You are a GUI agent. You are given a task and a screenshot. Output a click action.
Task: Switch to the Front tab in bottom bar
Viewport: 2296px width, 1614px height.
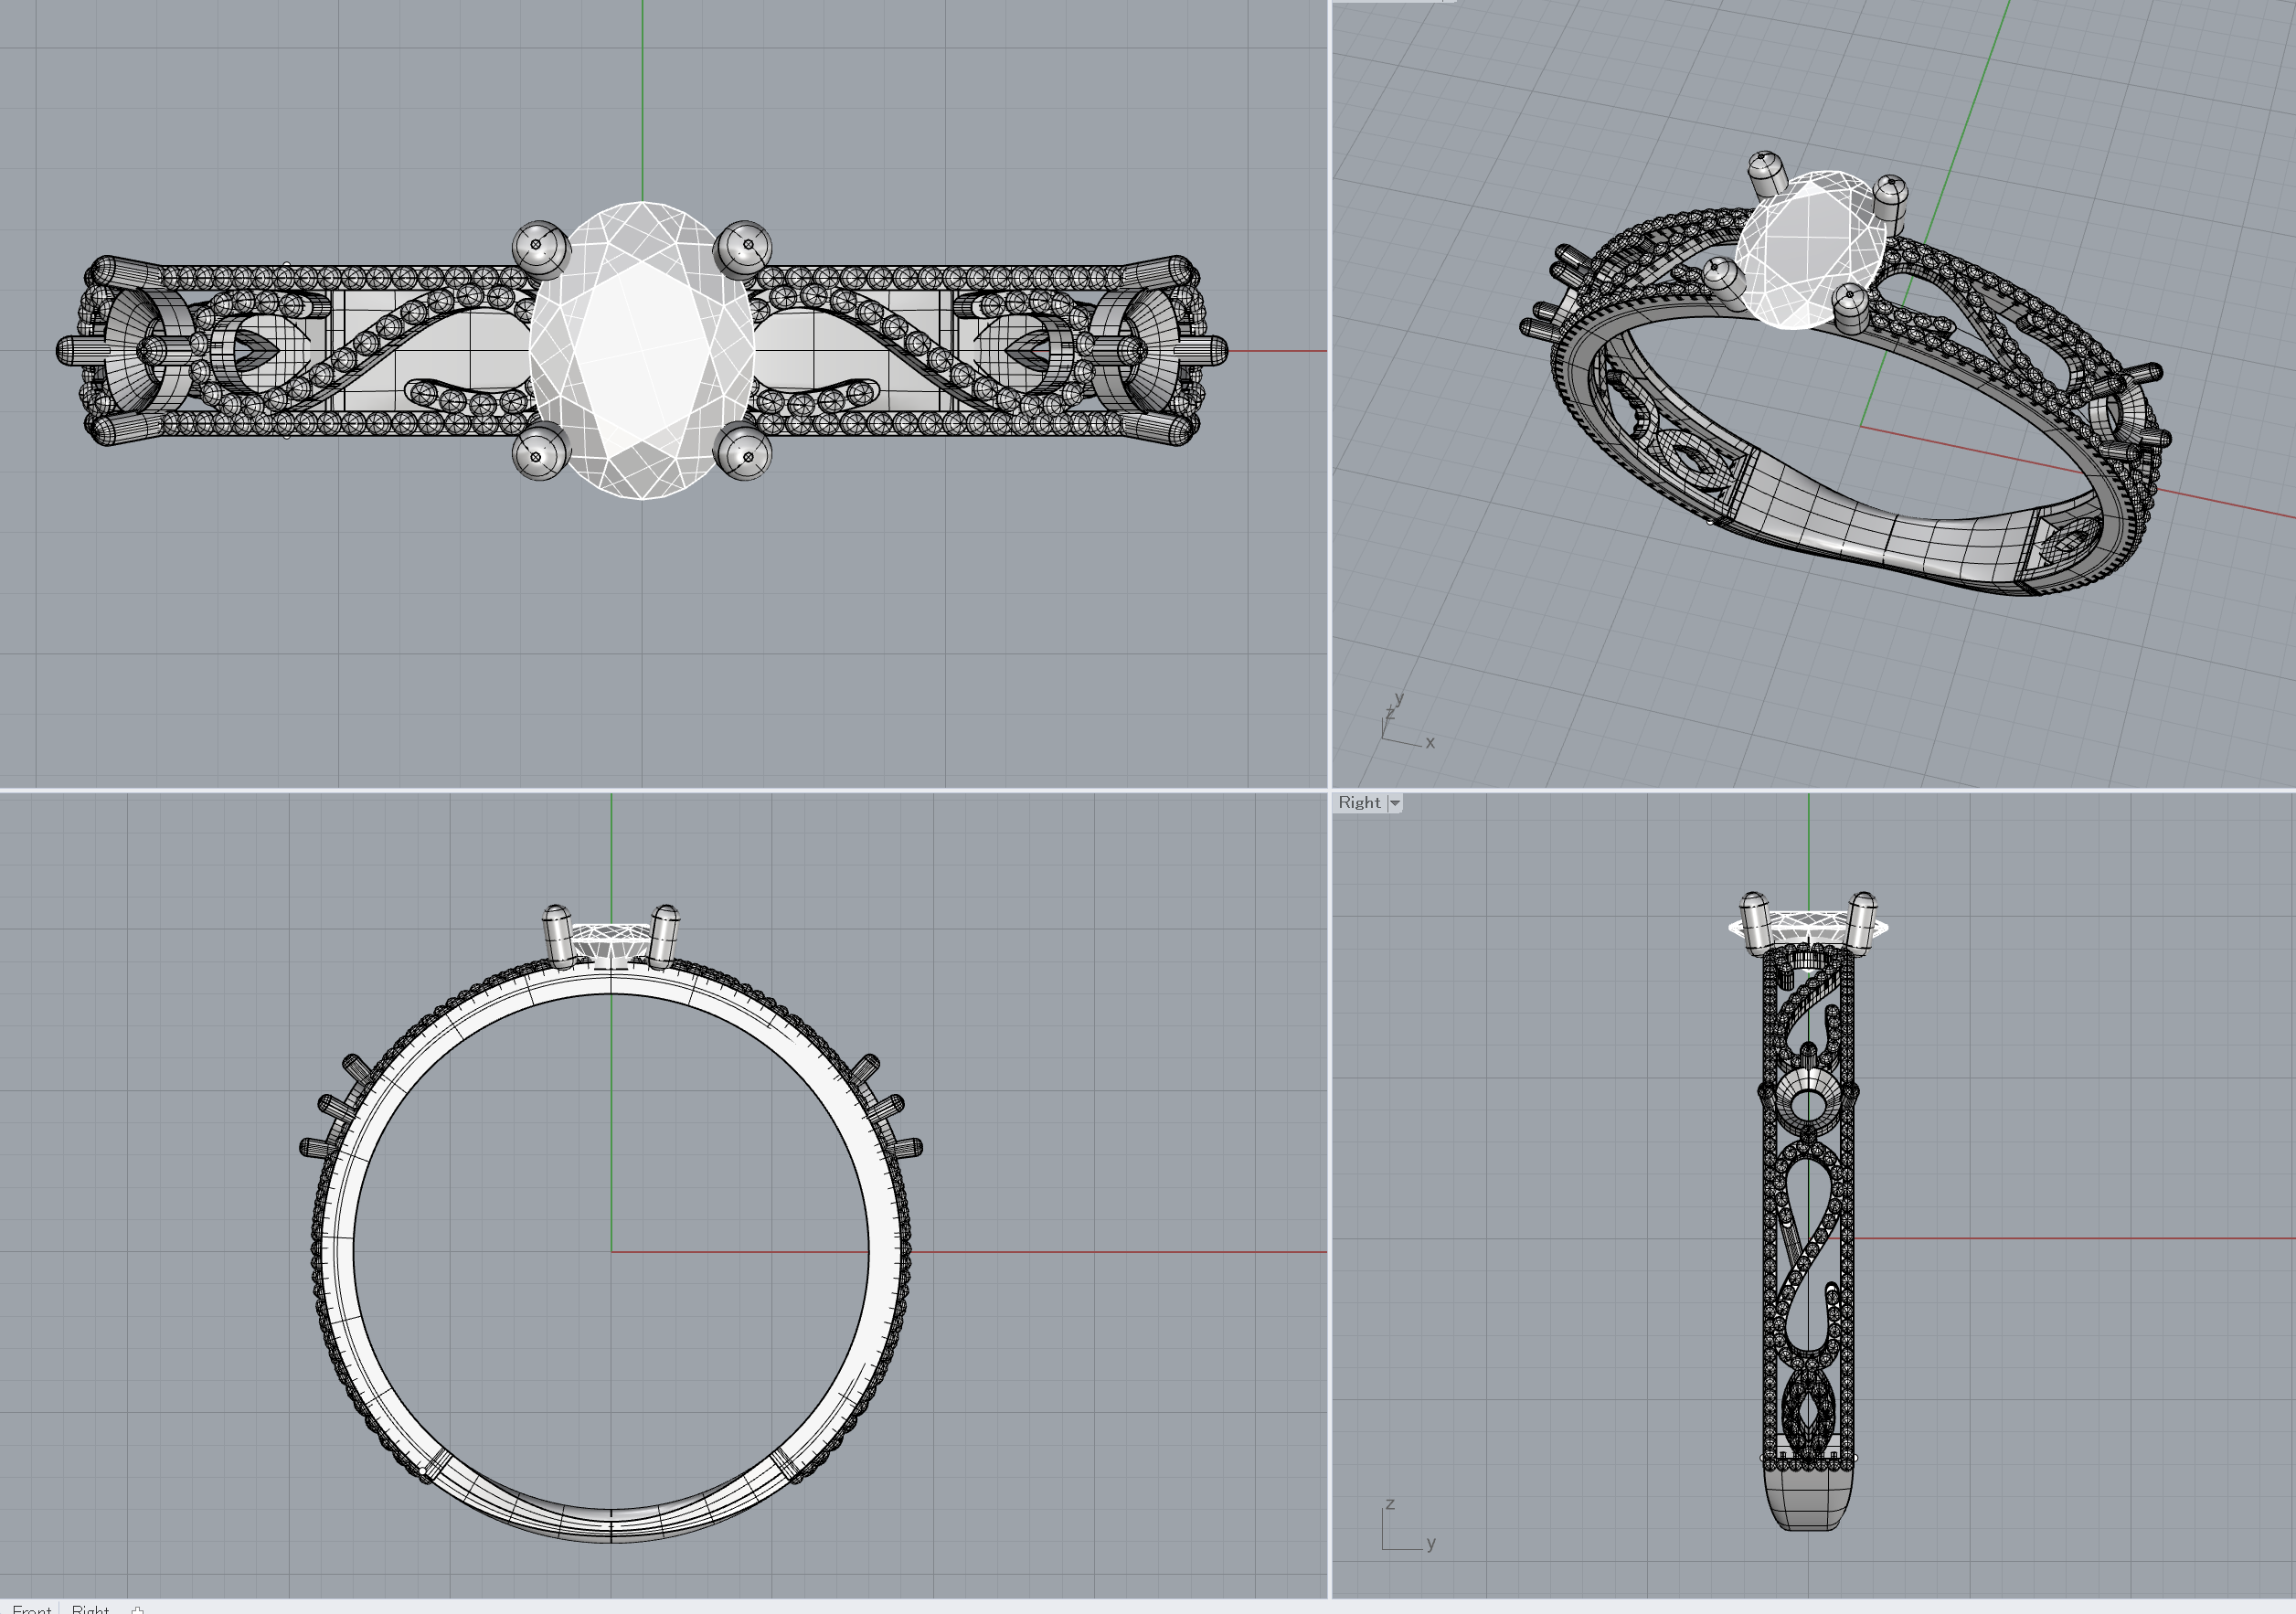pyautogui.click(x=31, y=1608)
